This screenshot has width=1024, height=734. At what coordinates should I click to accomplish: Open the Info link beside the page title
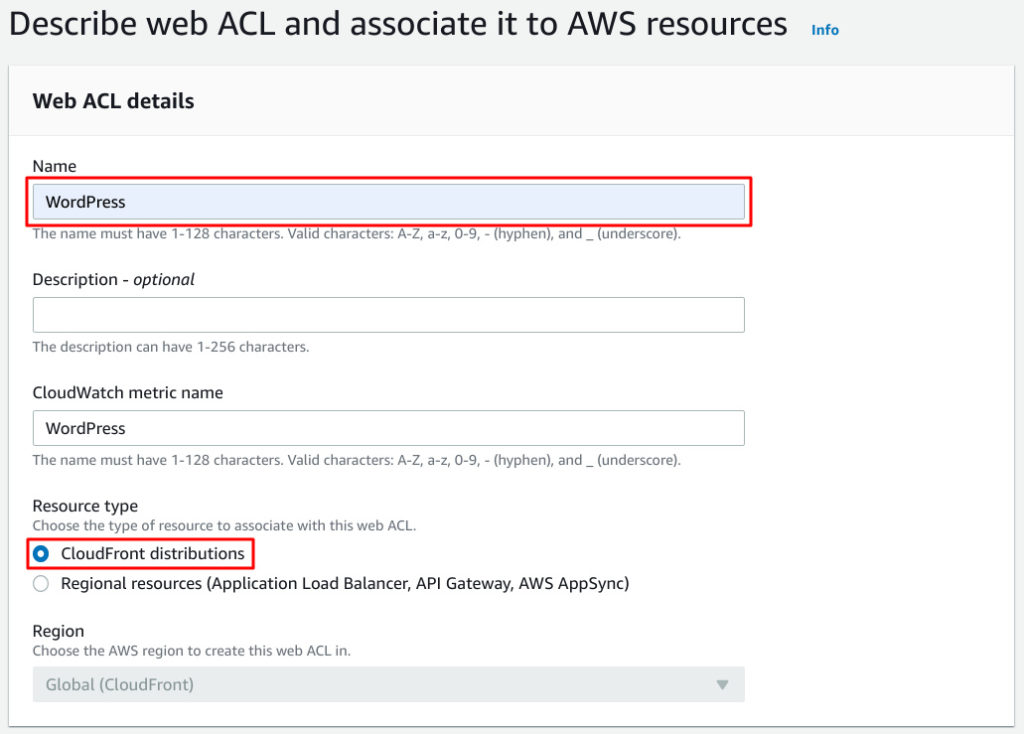tap(825, 30)
